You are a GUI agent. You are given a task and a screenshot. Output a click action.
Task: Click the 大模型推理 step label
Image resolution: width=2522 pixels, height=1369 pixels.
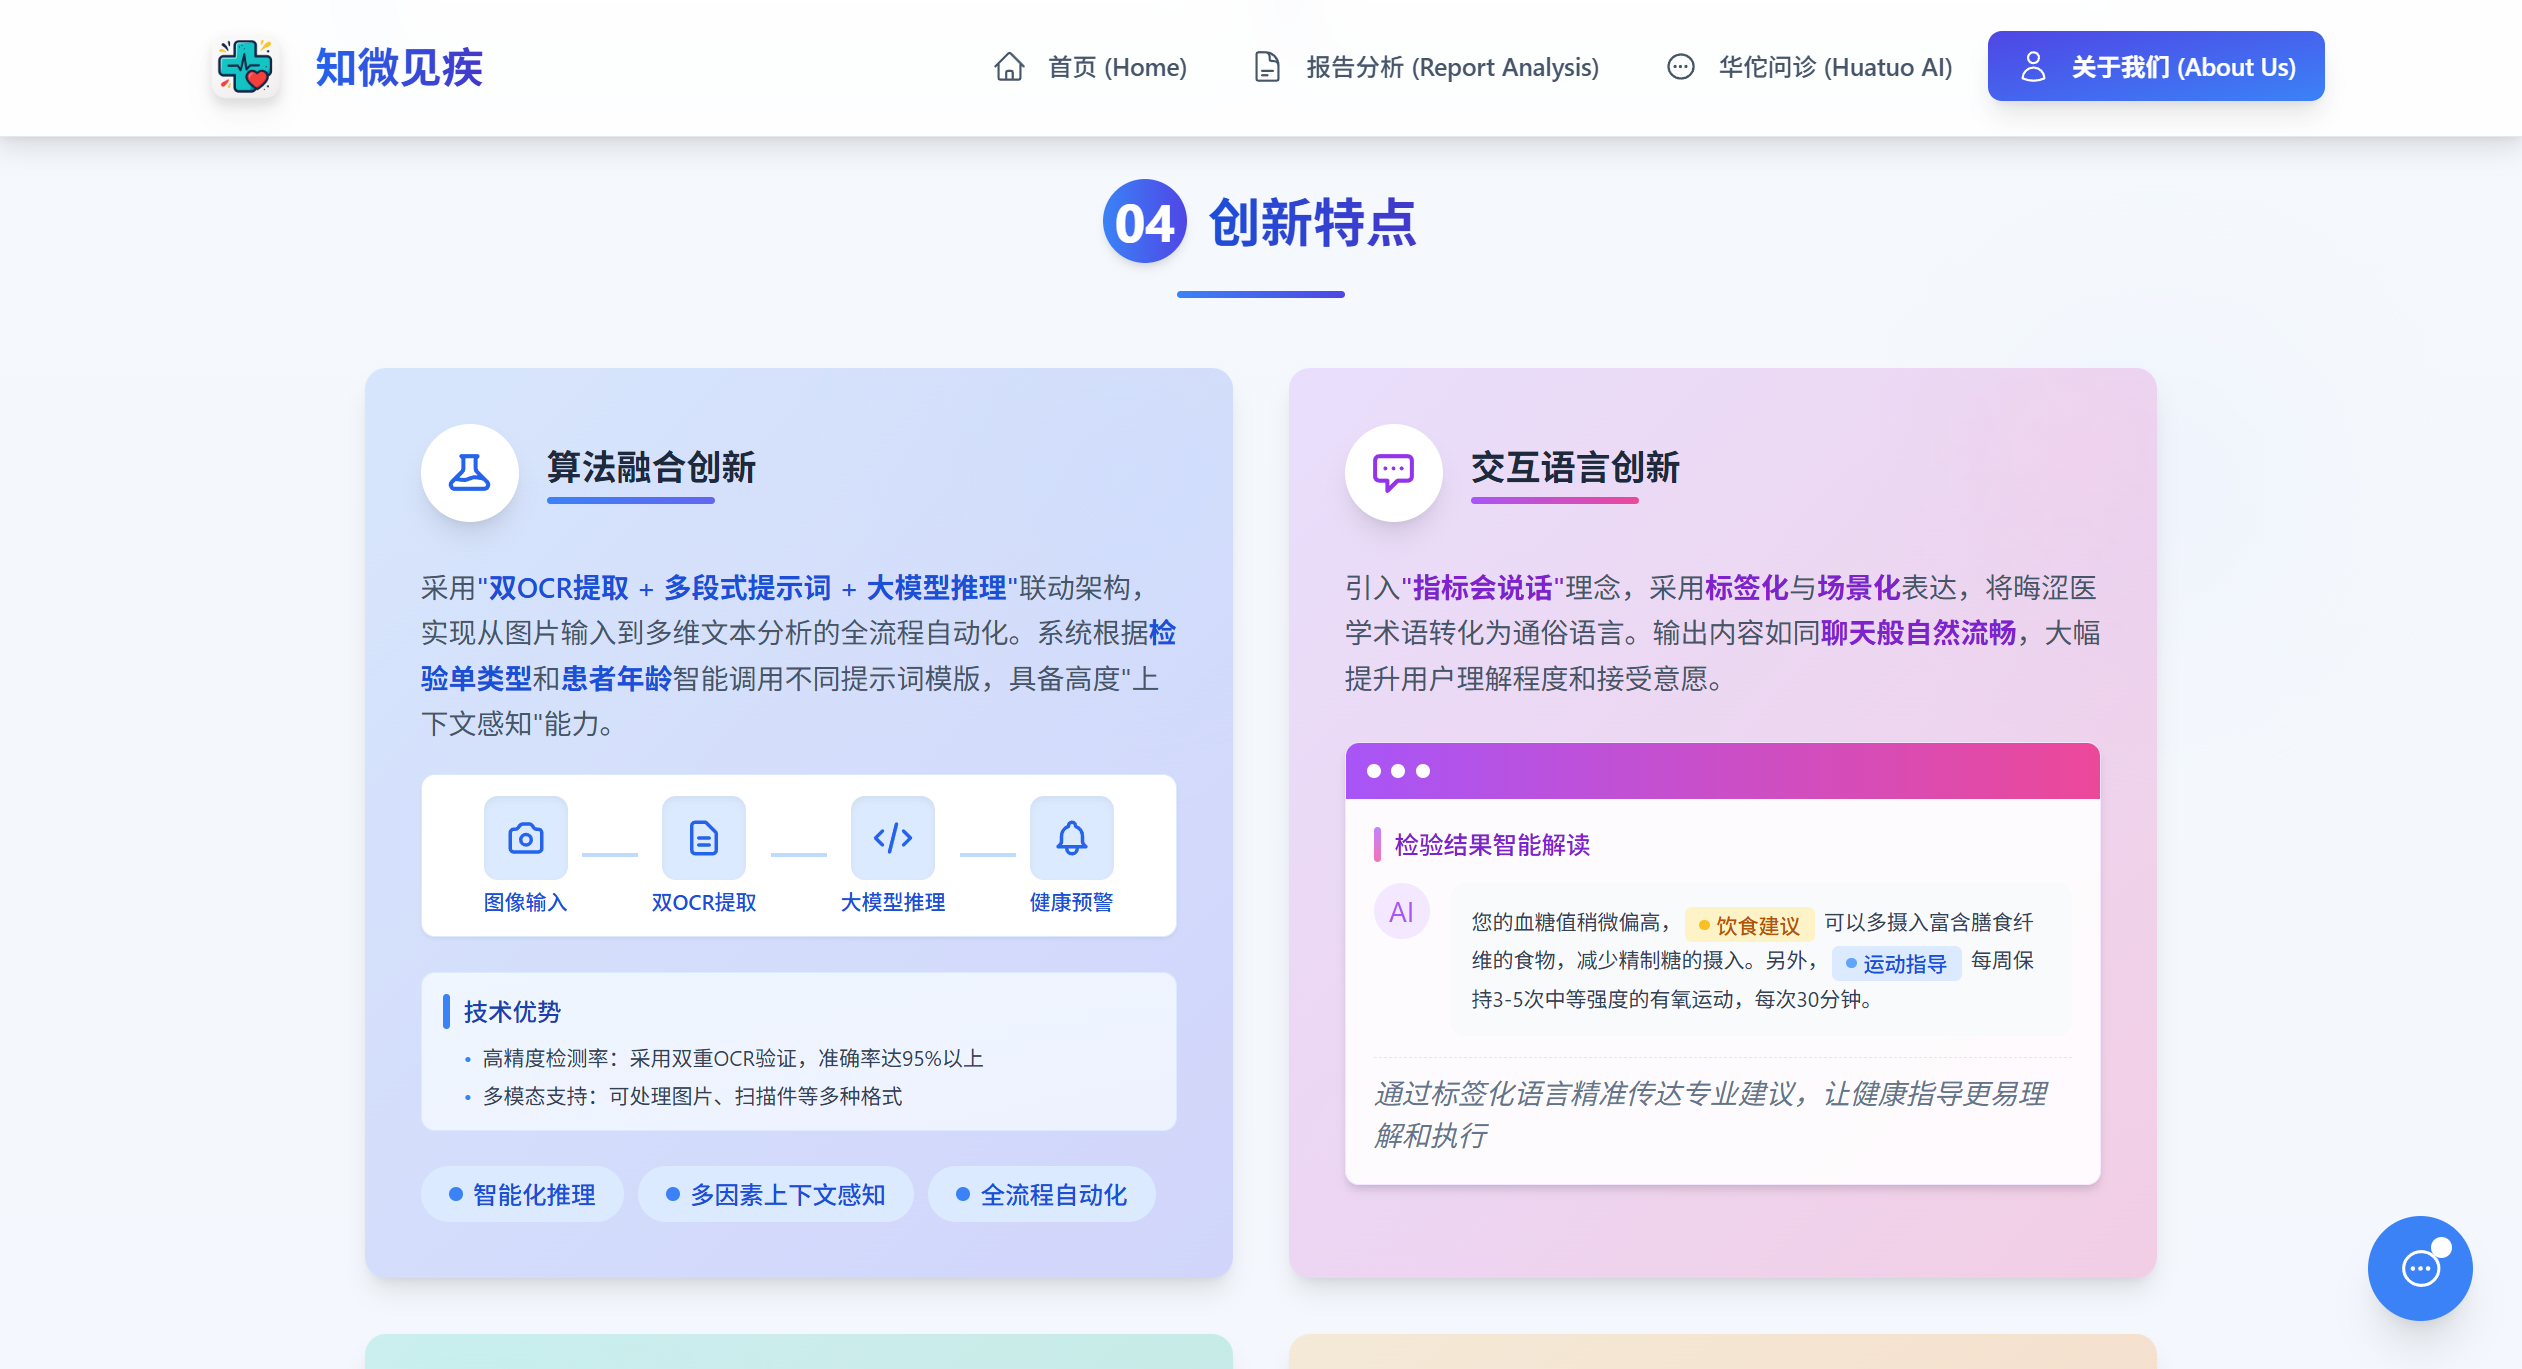click(893, 902)
